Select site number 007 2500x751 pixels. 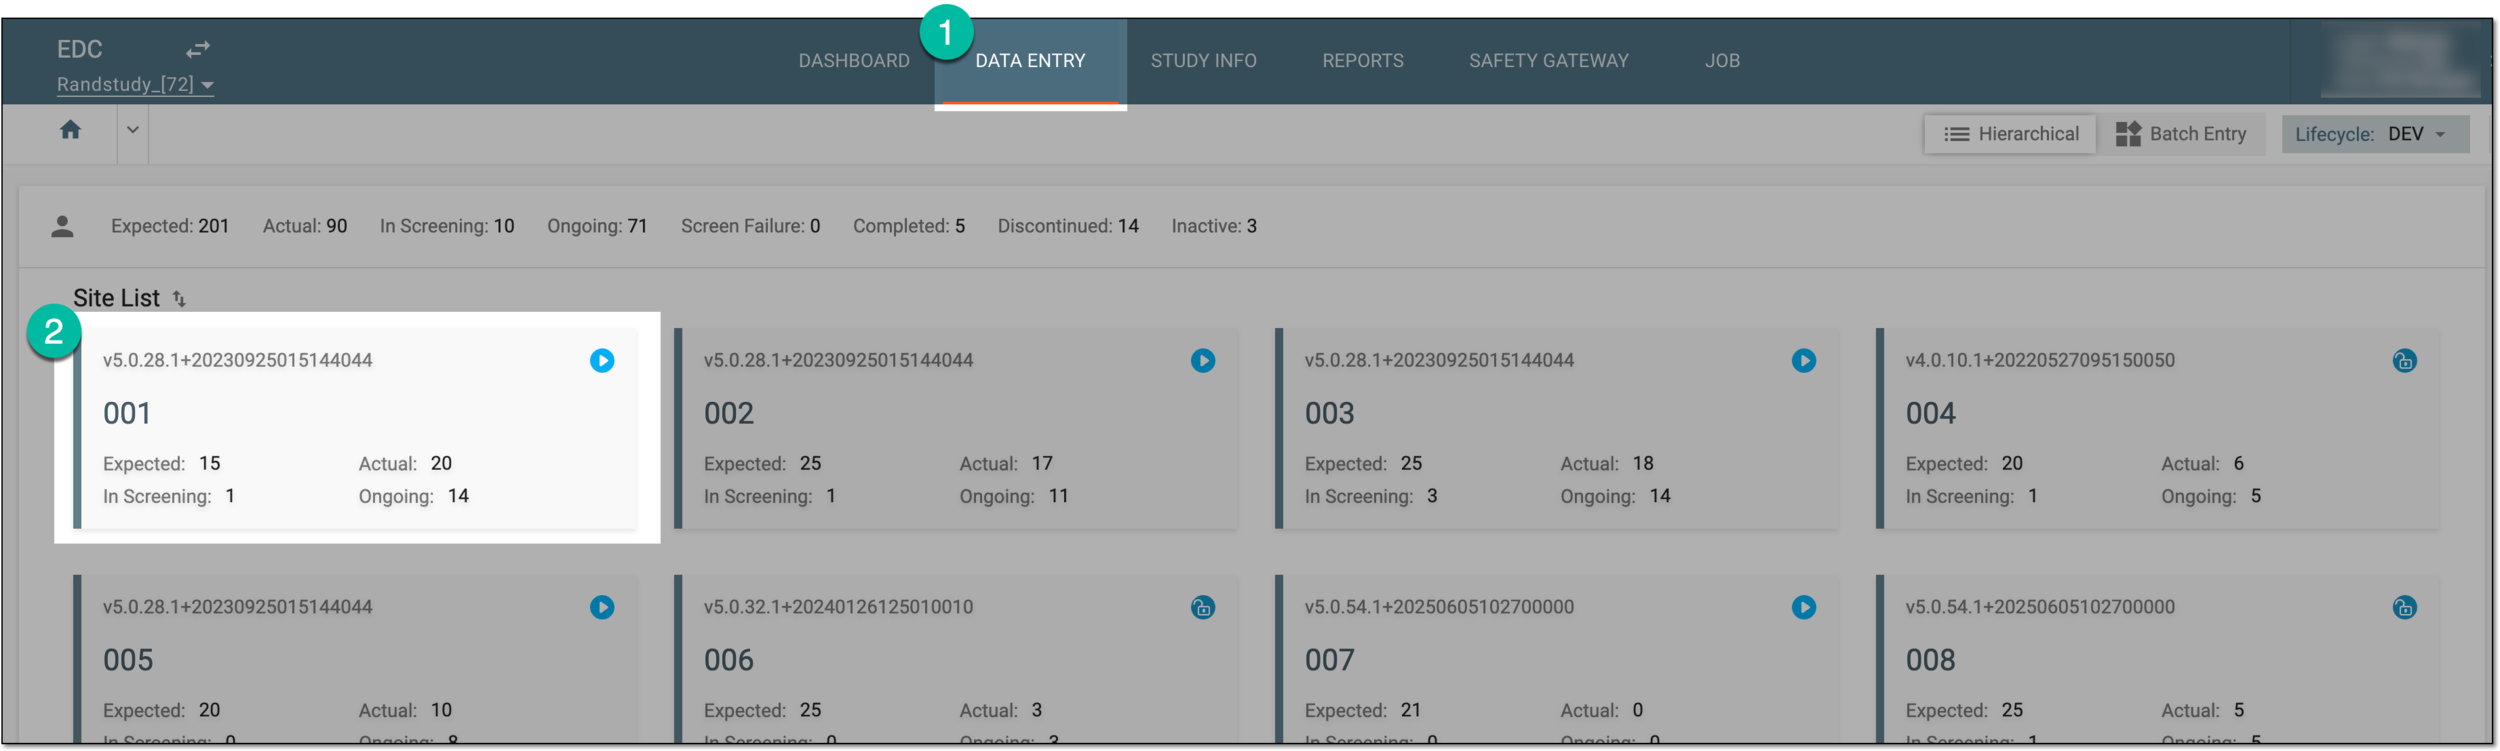[x=1330, y=660]
